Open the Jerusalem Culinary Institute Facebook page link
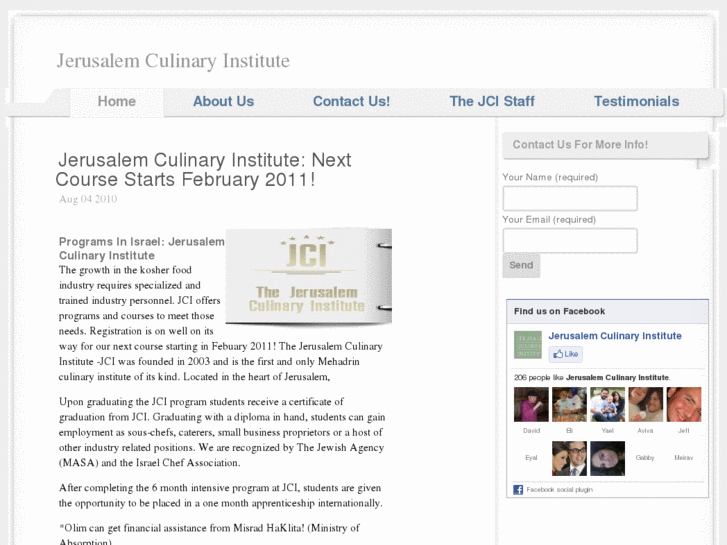727x545 pixels. 615,336
